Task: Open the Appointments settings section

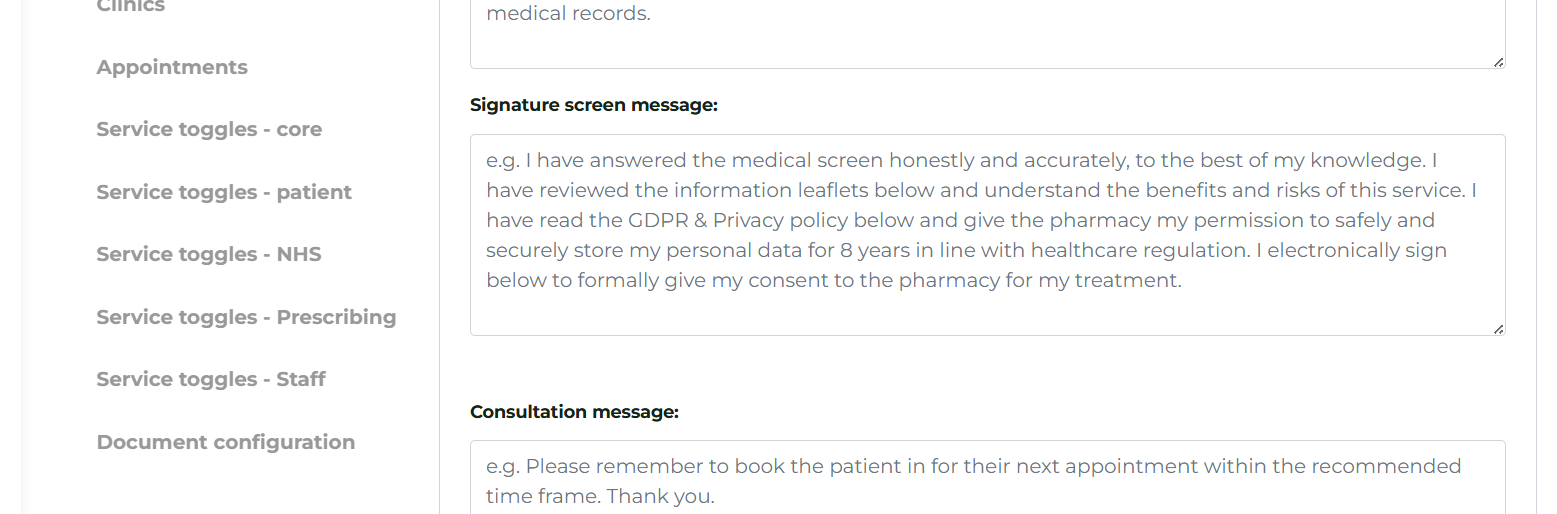Action: click(x=172, y=67)
